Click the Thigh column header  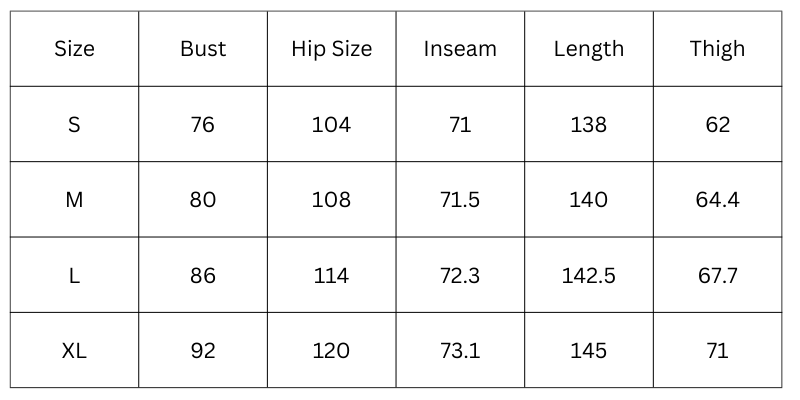717,49
